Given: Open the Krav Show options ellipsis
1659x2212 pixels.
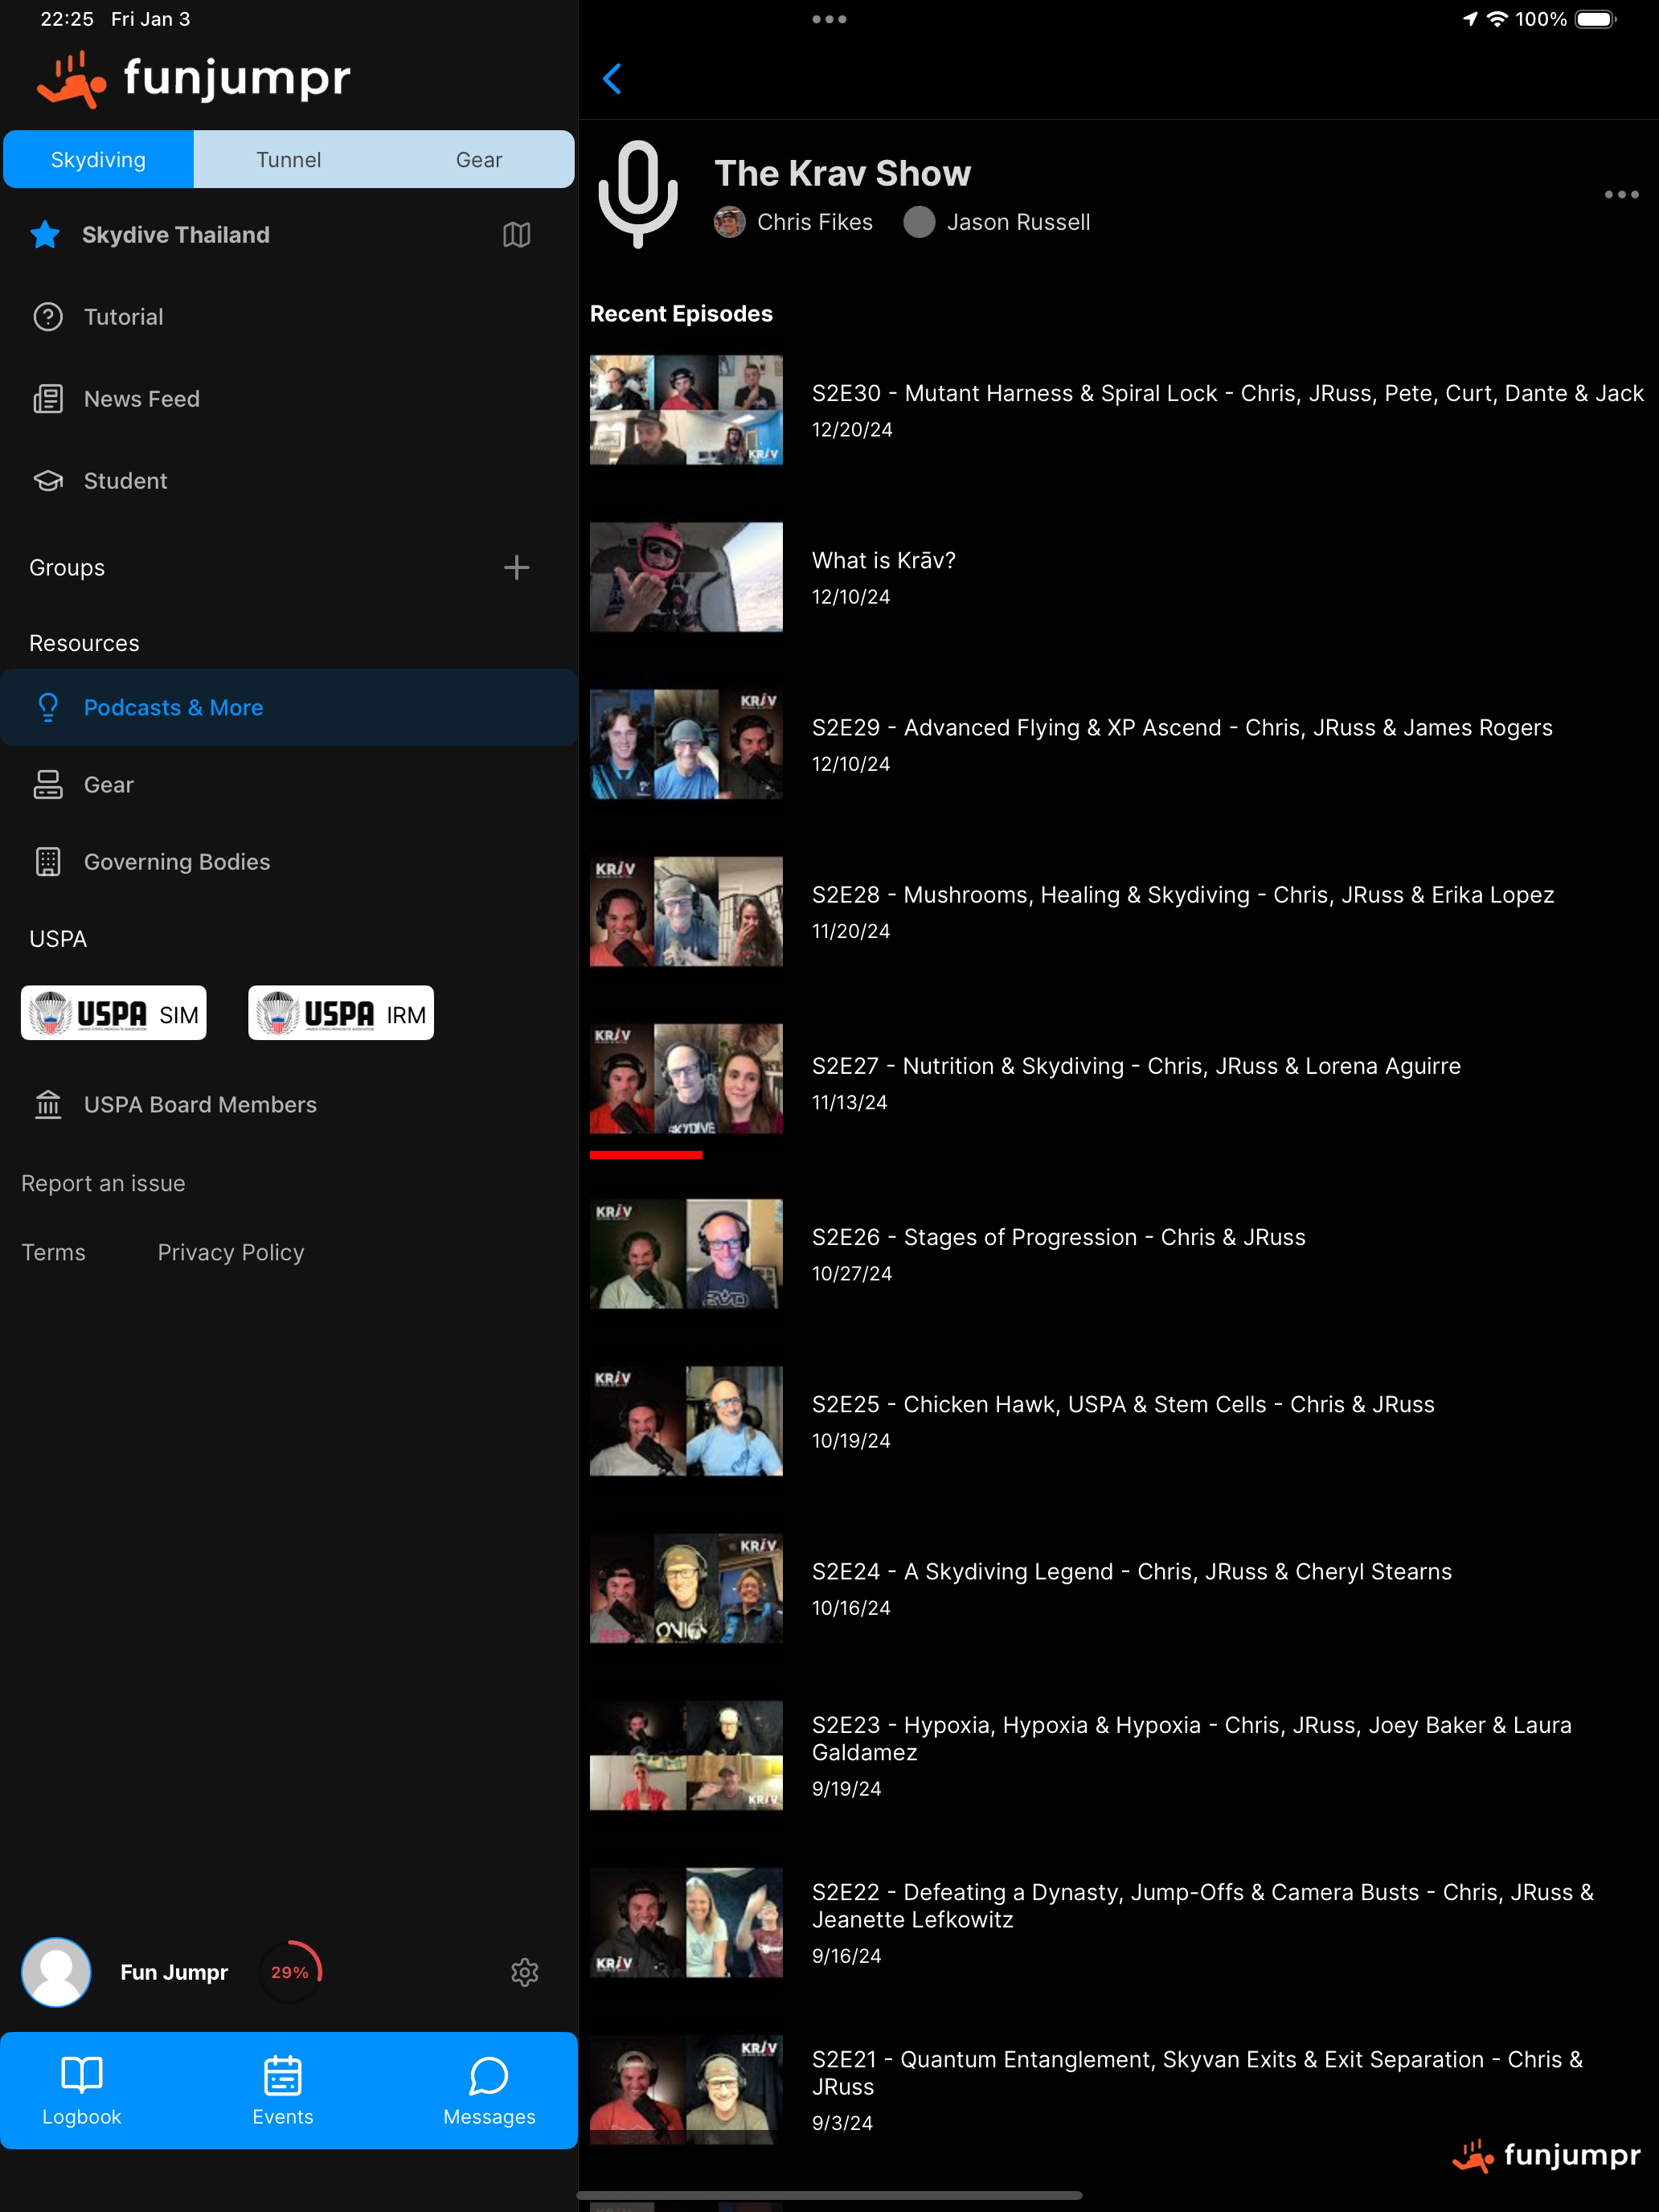Looking at the screenshot, I should [1621, 195].
